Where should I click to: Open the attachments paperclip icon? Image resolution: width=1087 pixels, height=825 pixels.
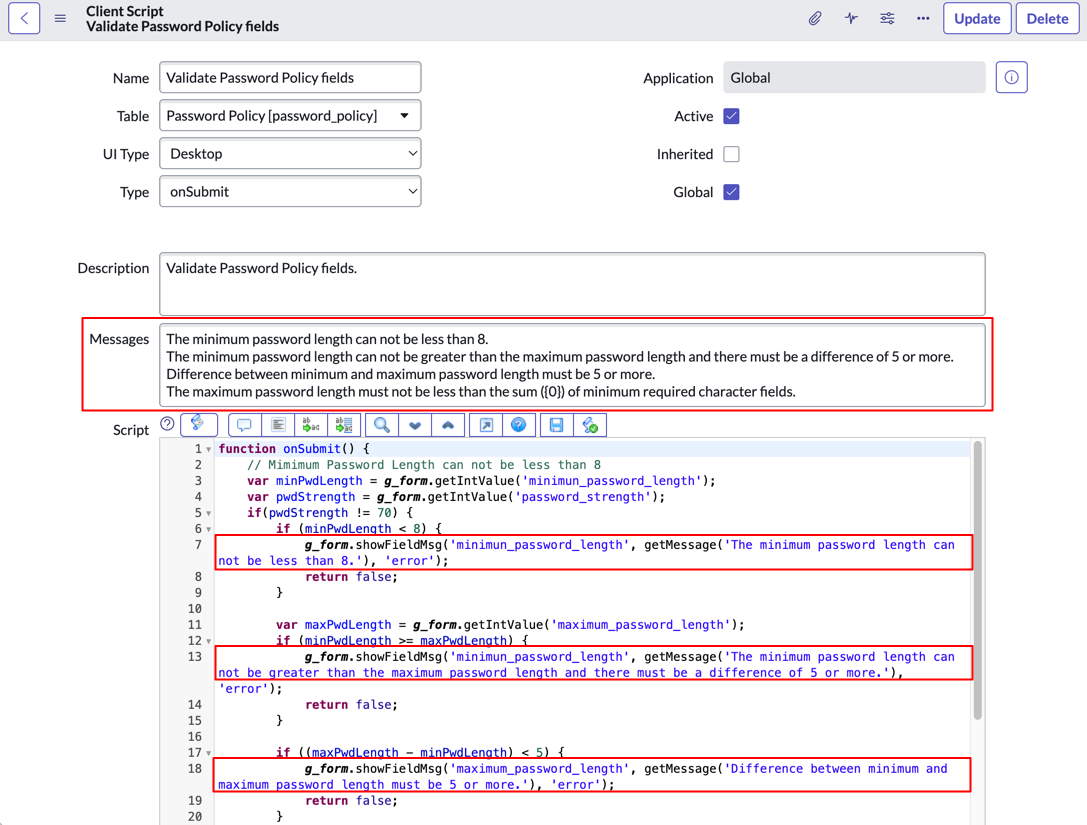[x=815, y=19]
